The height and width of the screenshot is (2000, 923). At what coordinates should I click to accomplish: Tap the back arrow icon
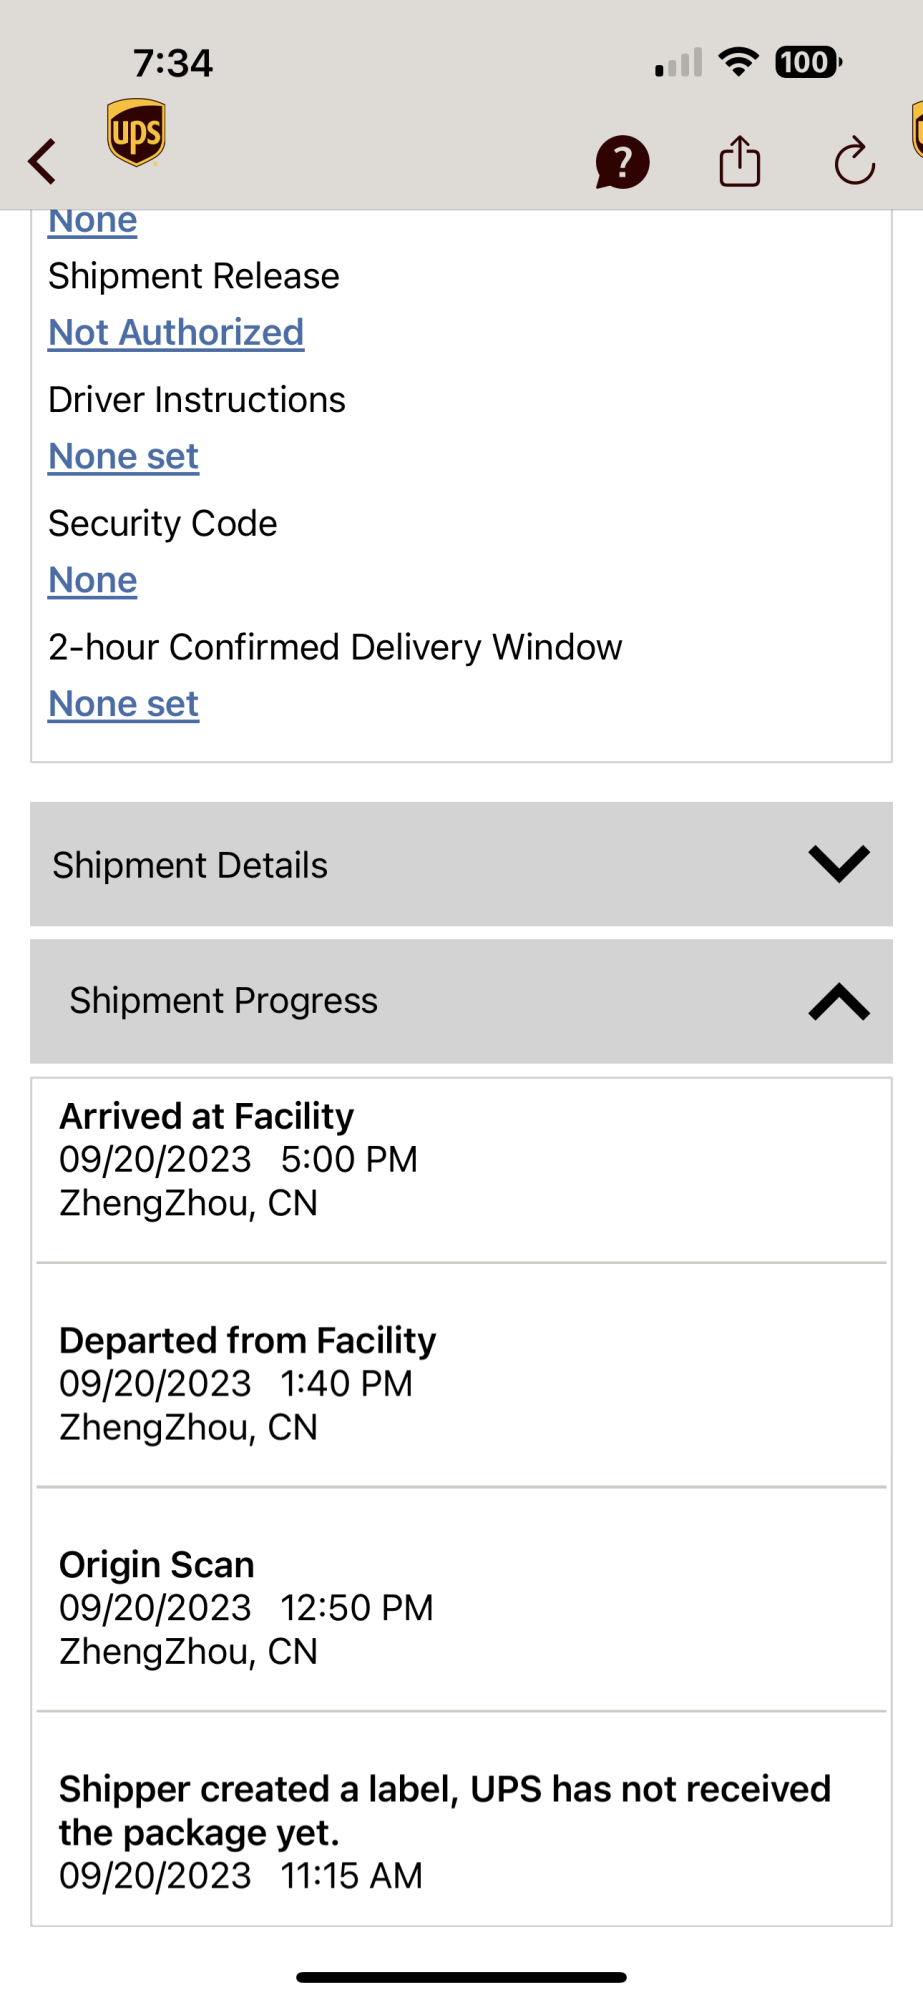coord(43,161)
